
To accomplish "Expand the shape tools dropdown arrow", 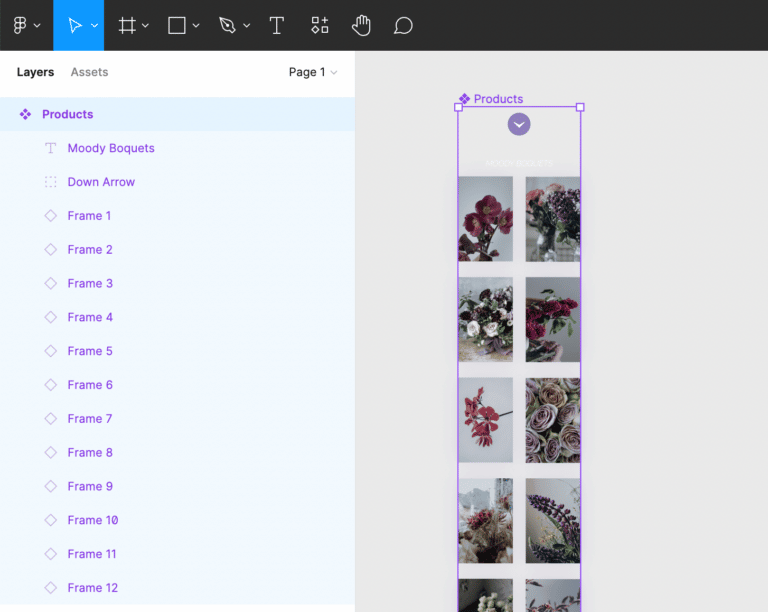I will [196, 26].
